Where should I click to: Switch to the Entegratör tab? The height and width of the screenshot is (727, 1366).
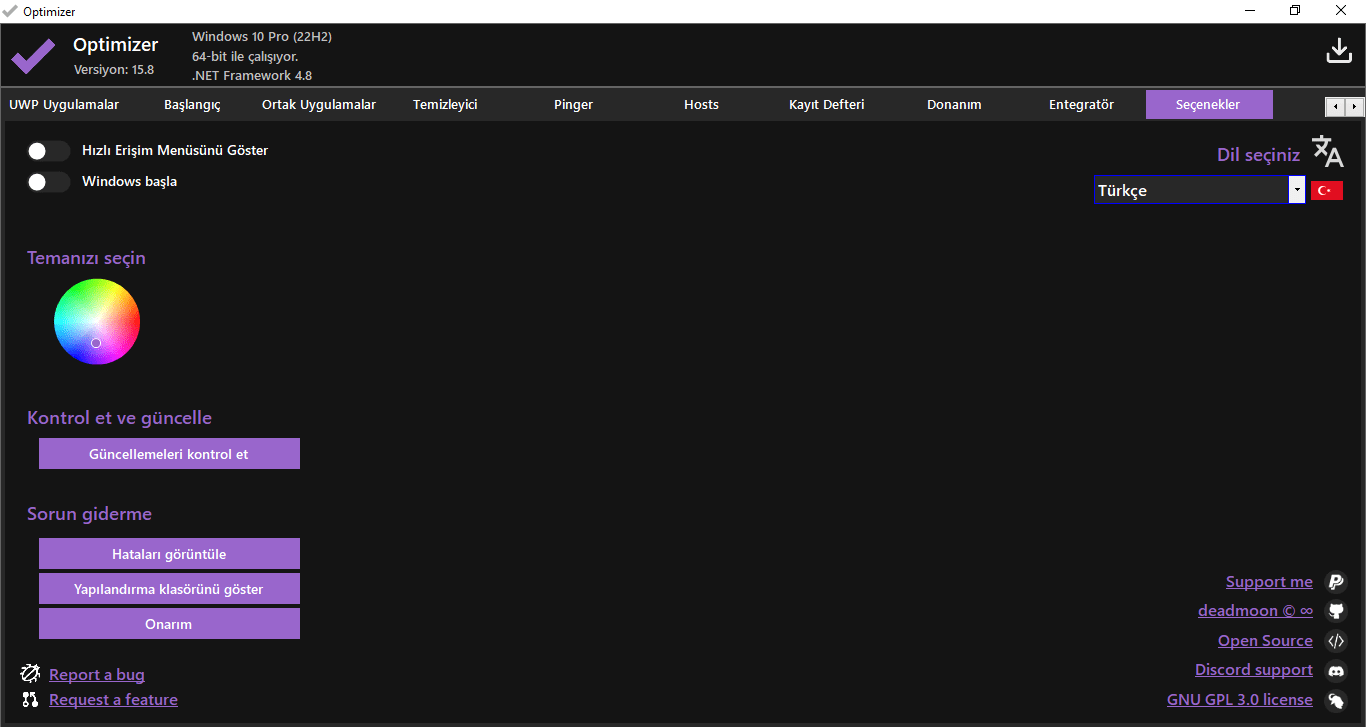click(1081, 104)
